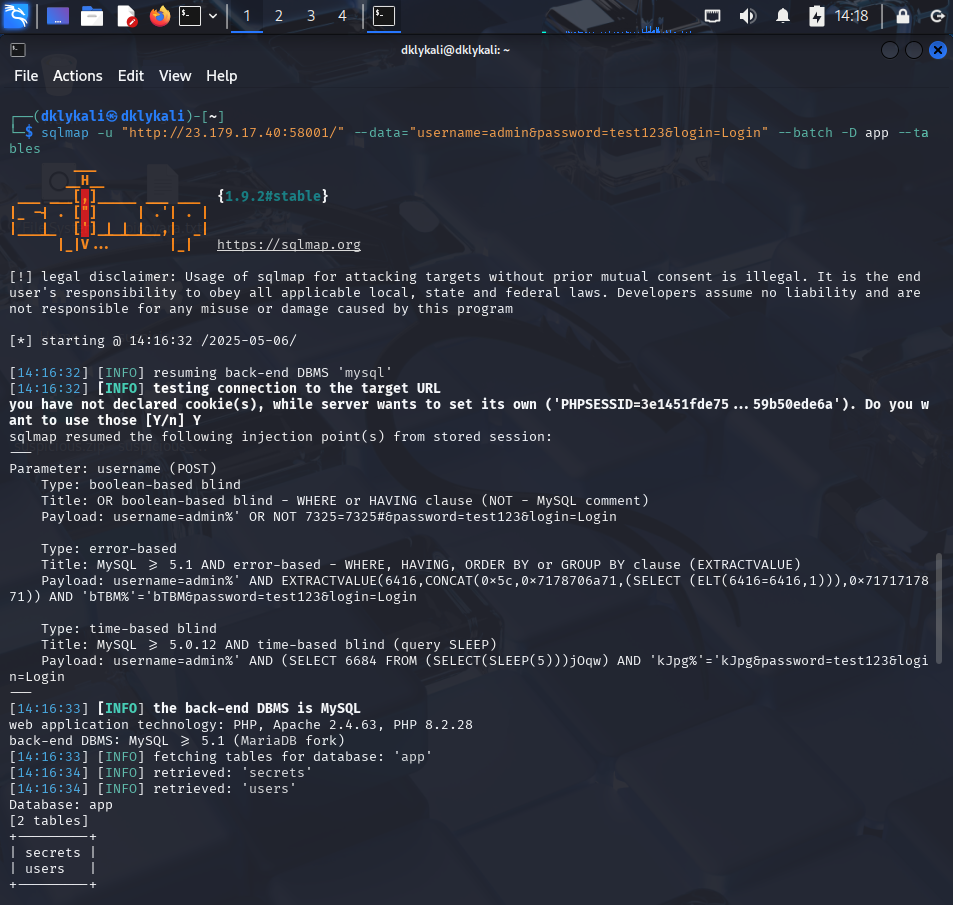Click the terminal vertical scrollbar handle

tap(939, 606)
